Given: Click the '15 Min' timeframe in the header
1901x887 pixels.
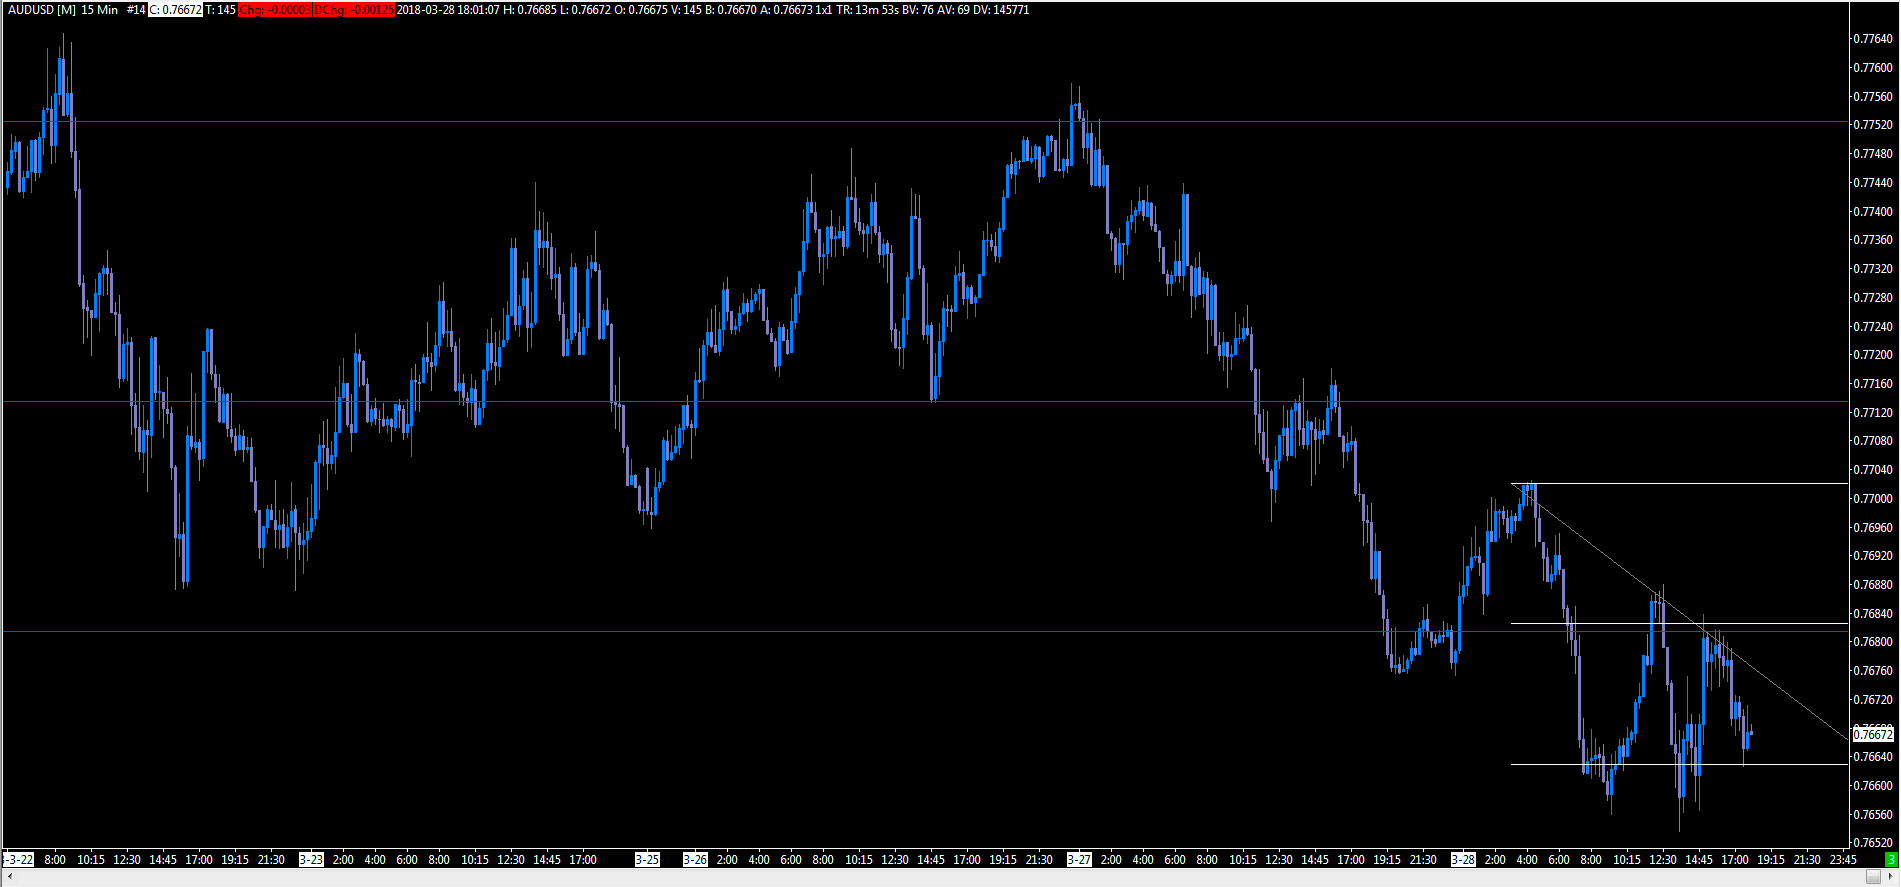Looking at the screenshot, I should (99, 10).
